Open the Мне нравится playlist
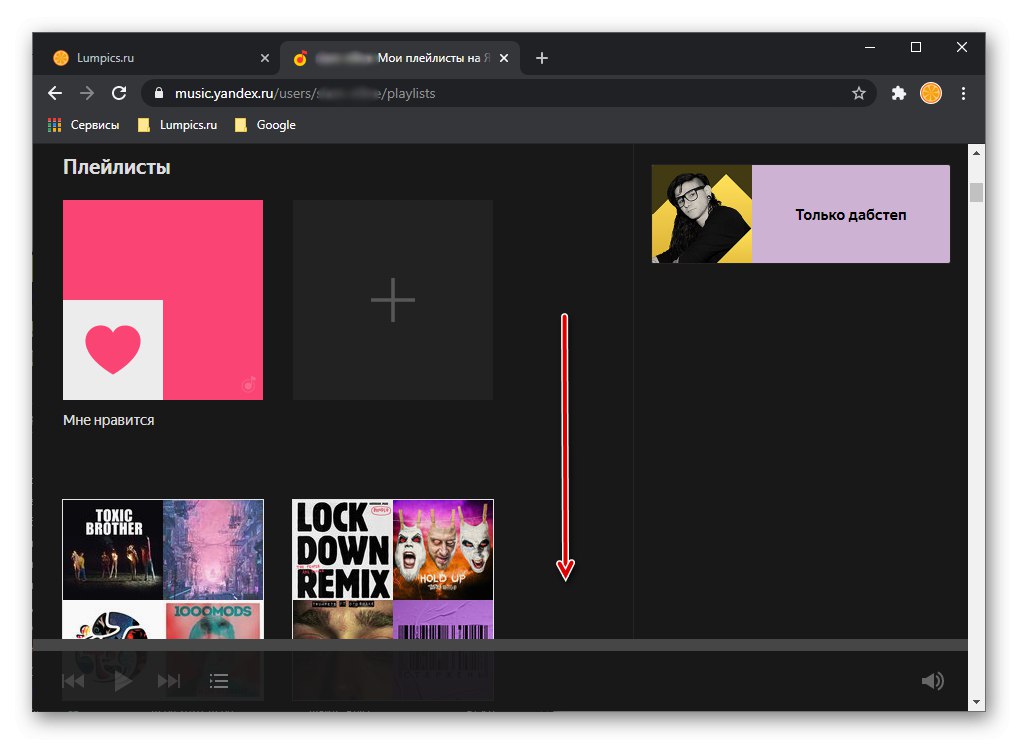The image size is (1018, 744). pyautogui.click(x=163, y=300)
